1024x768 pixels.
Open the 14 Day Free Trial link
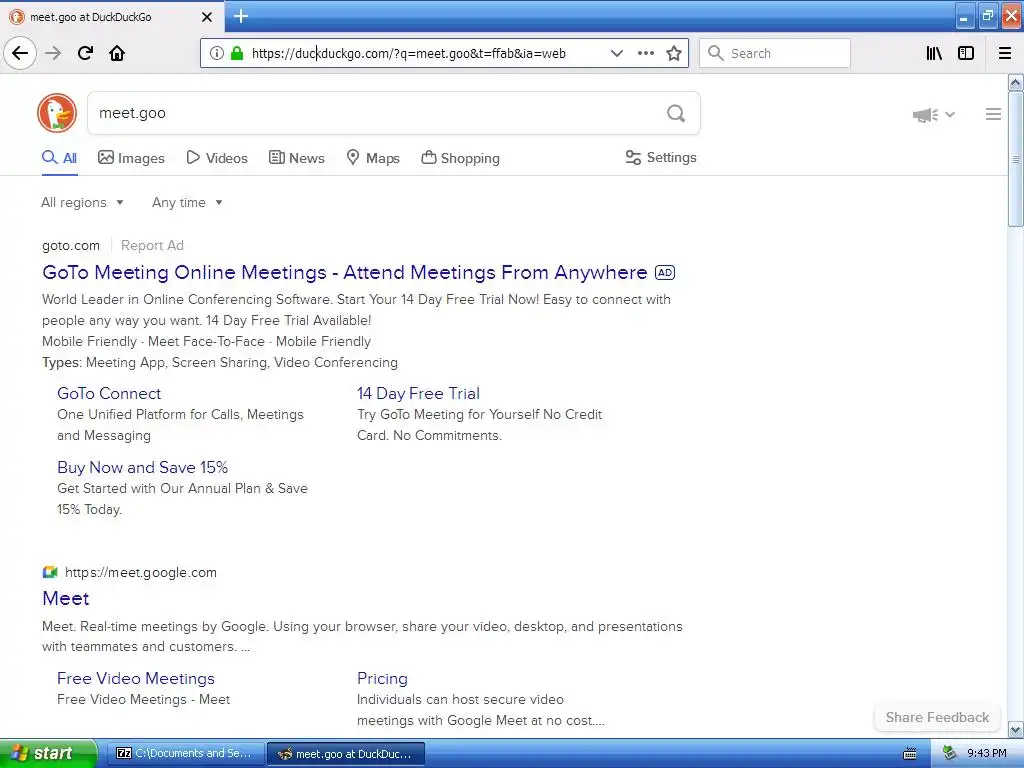(x=419, y=393)
